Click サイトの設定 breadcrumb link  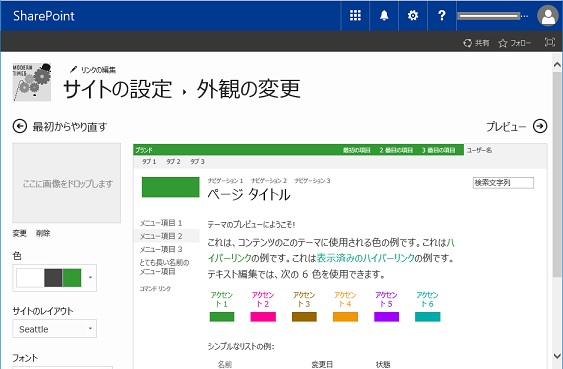tap(117, 89)
